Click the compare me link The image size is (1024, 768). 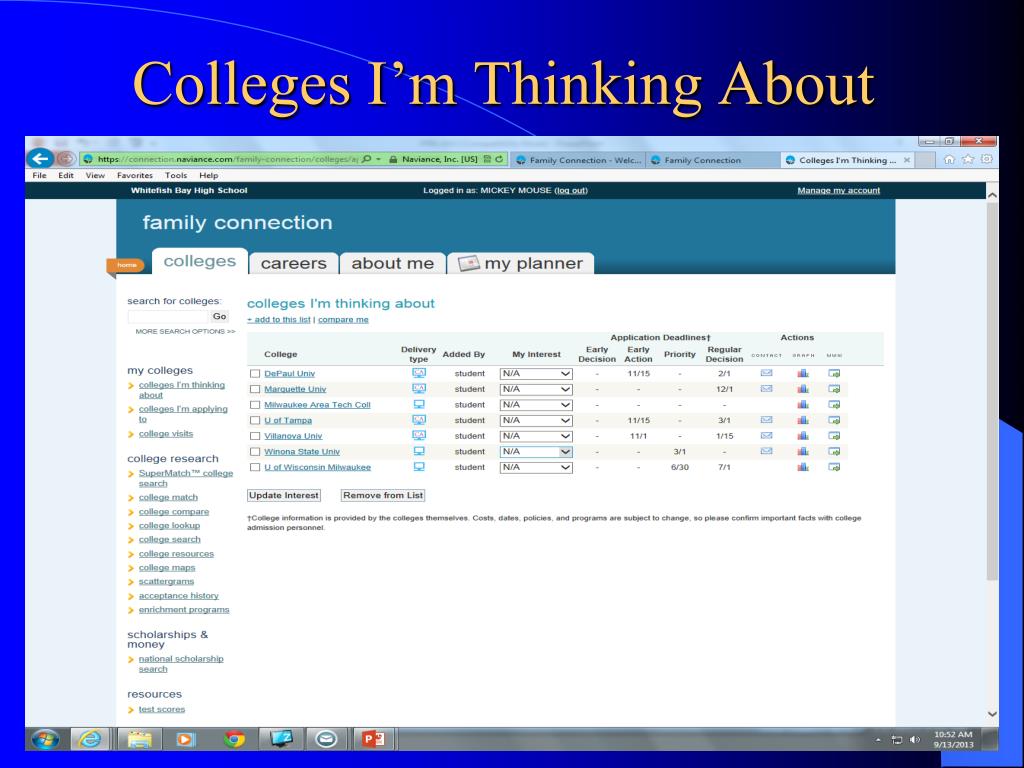click(x=343, y=319)
